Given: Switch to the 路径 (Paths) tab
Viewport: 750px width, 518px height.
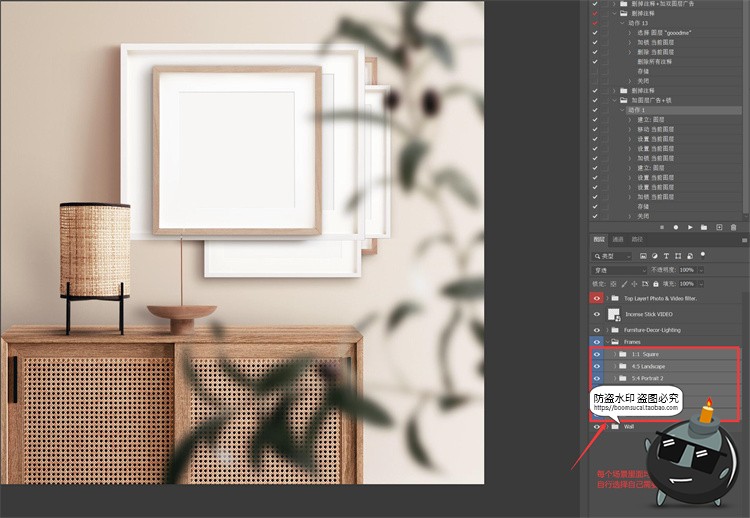Looking at the screenshot, I should click(x=637, y=240).
